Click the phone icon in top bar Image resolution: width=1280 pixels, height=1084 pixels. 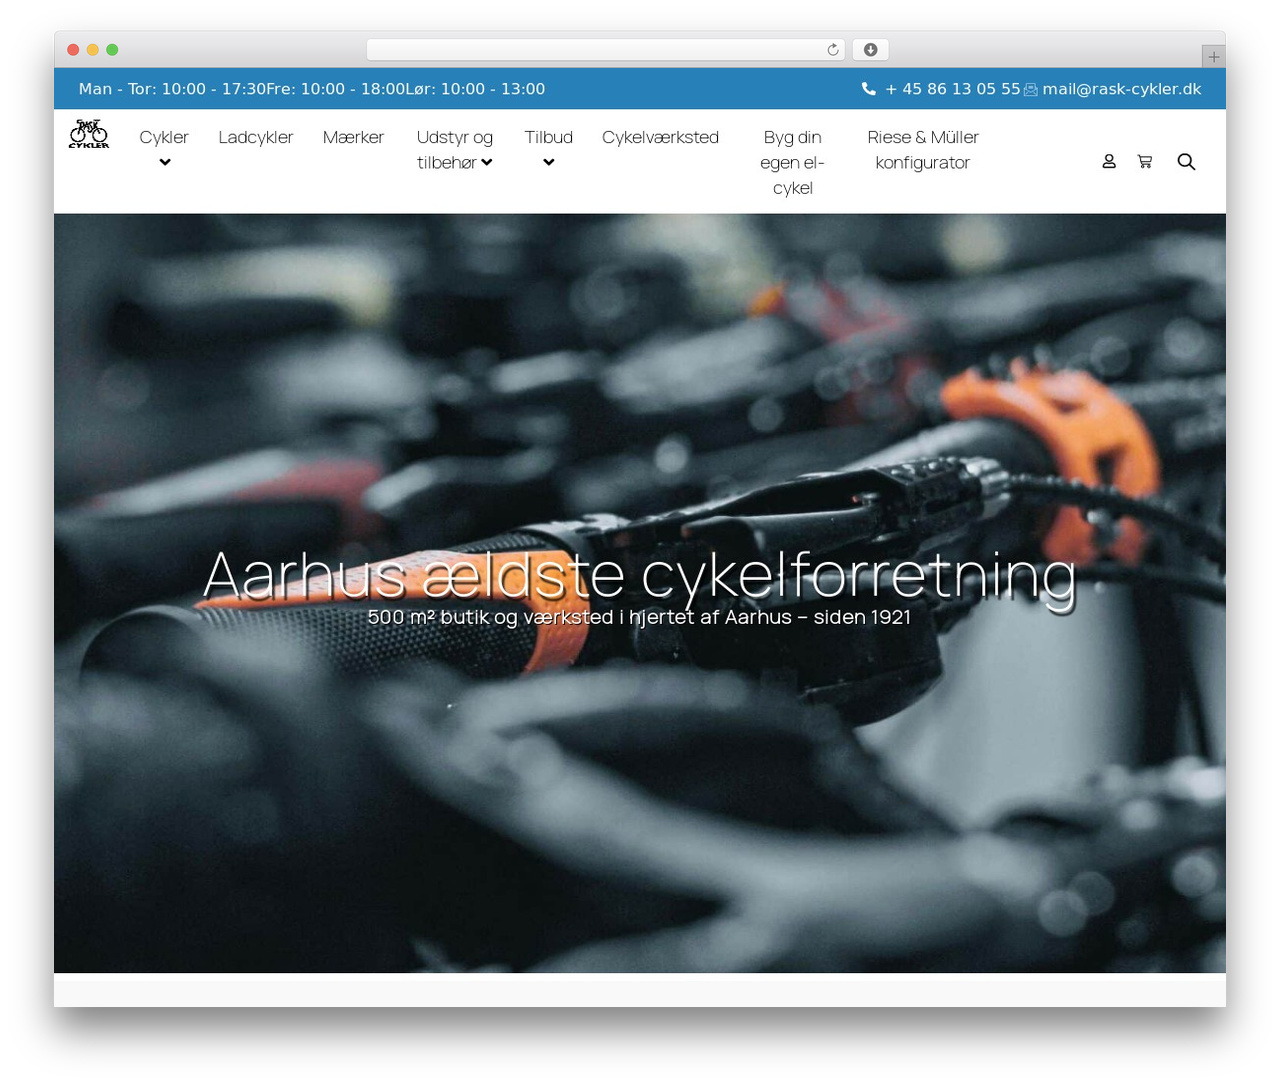pyautogui.click(x=868, y=89)
